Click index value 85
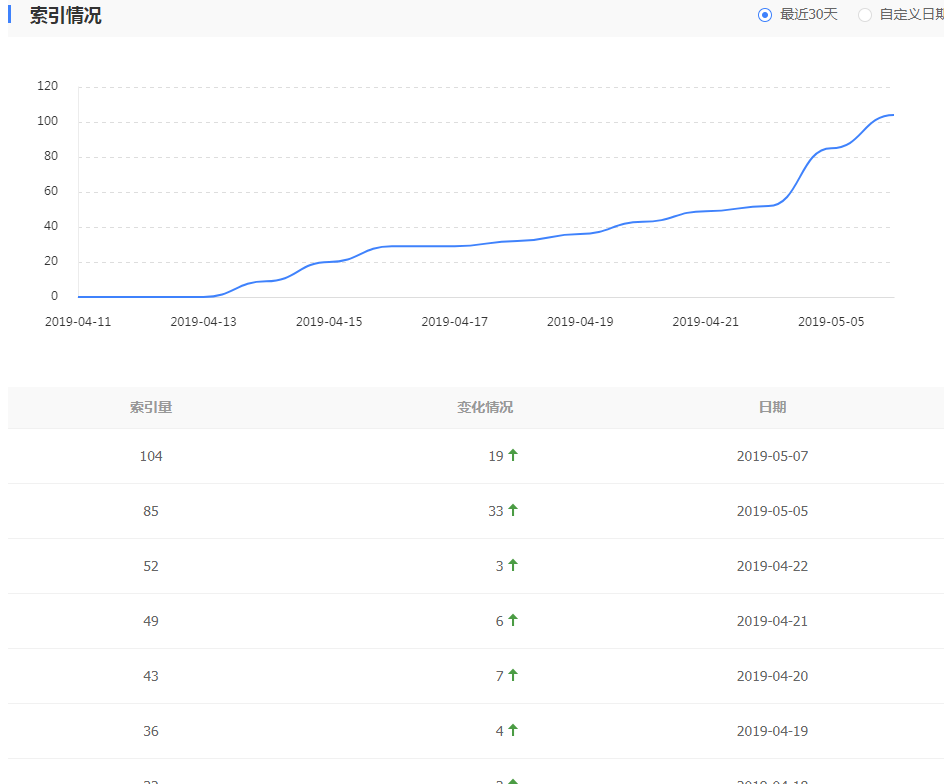944x784 pixels. click(x=151, y=511)
